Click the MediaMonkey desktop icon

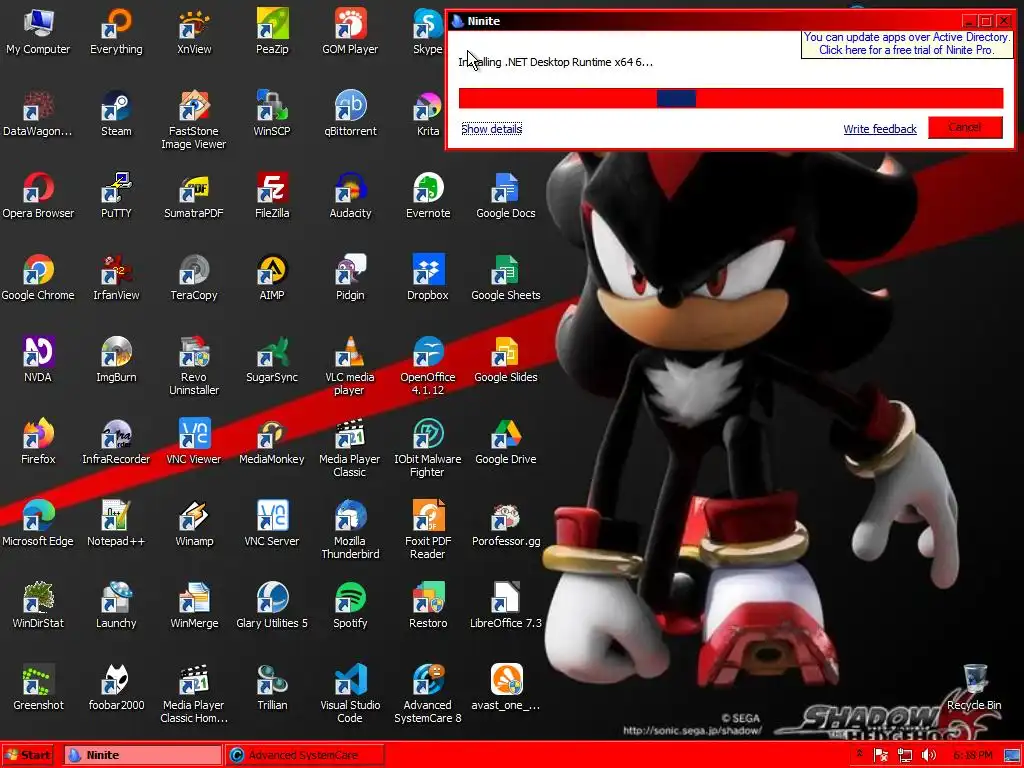(272, 441)
